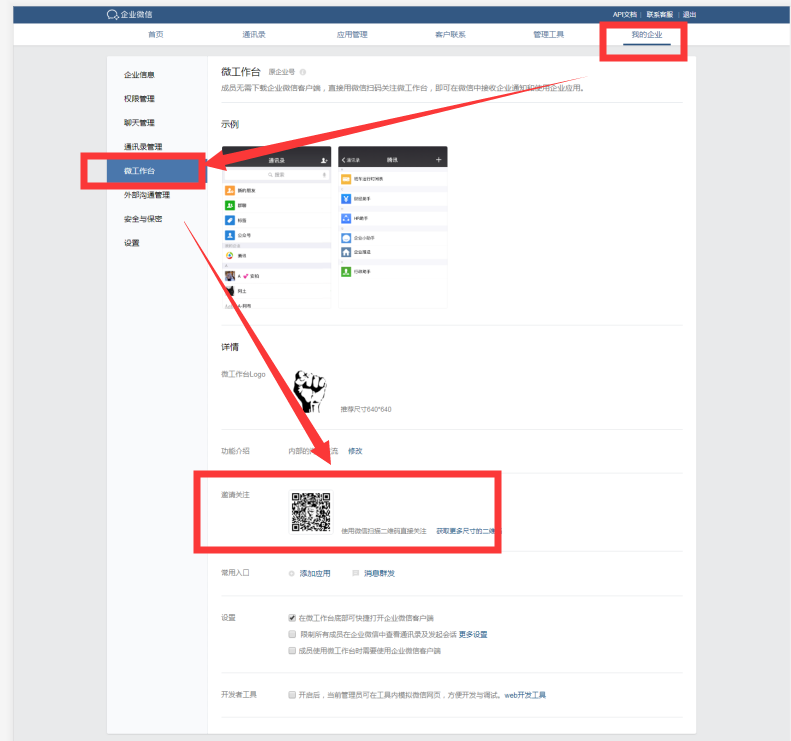
Task: Open 权限管理 in the sidebar
Action: (139, 98)
